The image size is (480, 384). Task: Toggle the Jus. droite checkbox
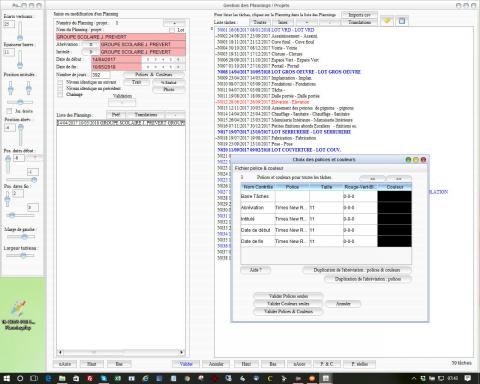pyautogui.click(x=9, y=111)
